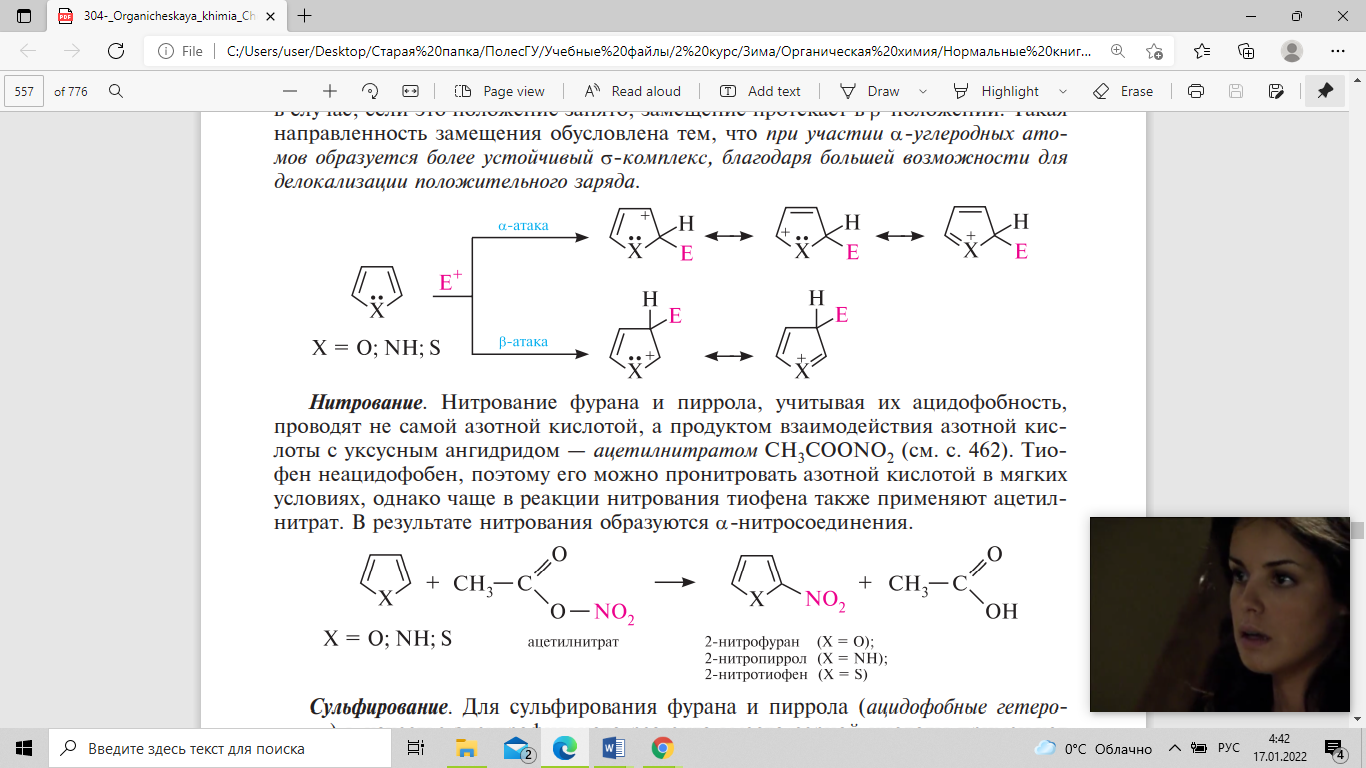
Task: Open Google Chrome from taskbar
Action: pyautogui.click(x=661, y=748)
